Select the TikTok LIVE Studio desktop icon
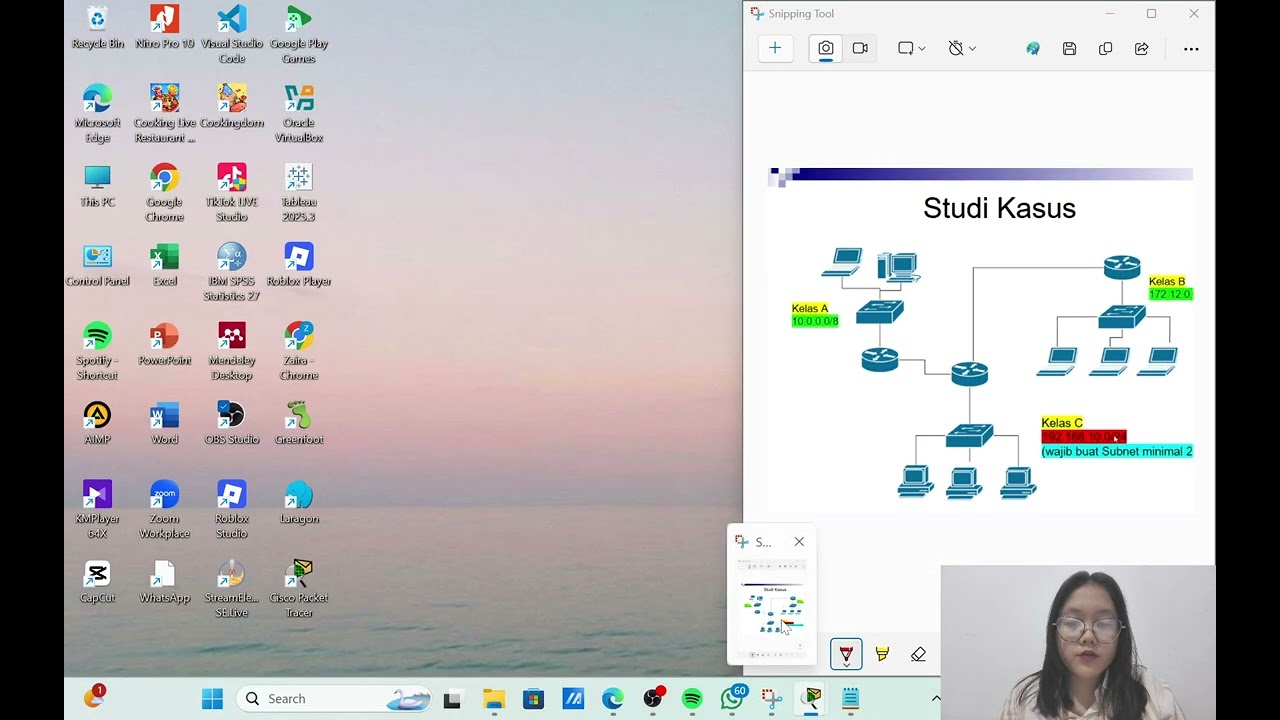Viewport: 1280px width, 720px height. (x=231, y=192)
